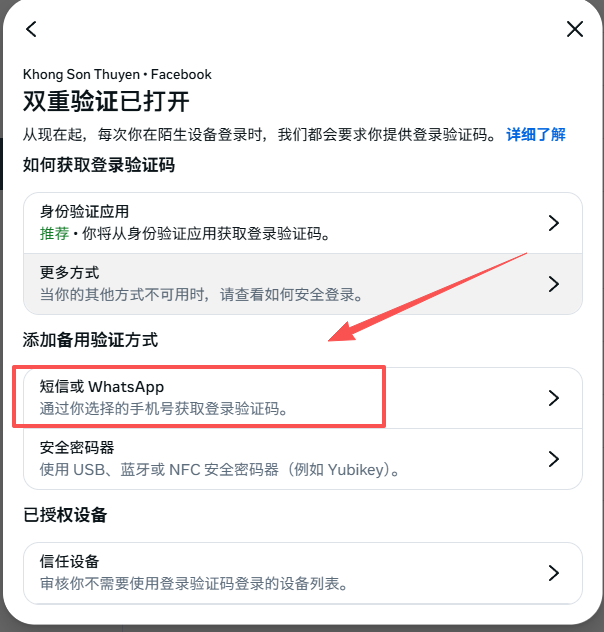
Task: Click the chevron on 短信或 WhatsApp row
Action: (x=554, y=398)
